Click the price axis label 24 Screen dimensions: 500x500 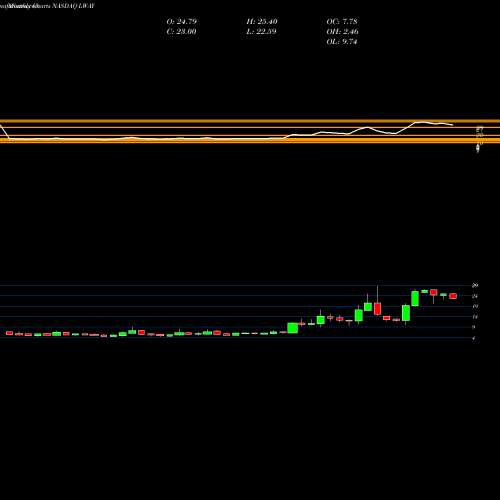pos(475,296)
